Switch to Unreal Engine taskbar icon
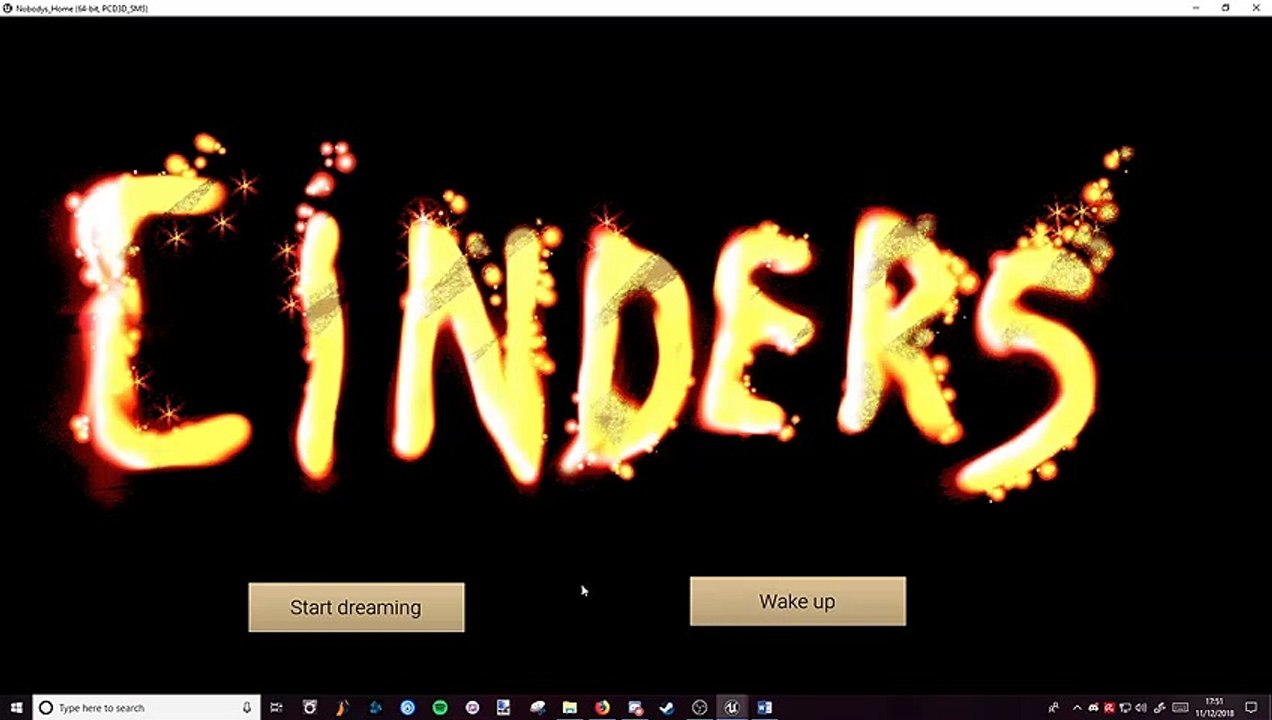Screen dimensions: 1272x720 click(732, 708)
